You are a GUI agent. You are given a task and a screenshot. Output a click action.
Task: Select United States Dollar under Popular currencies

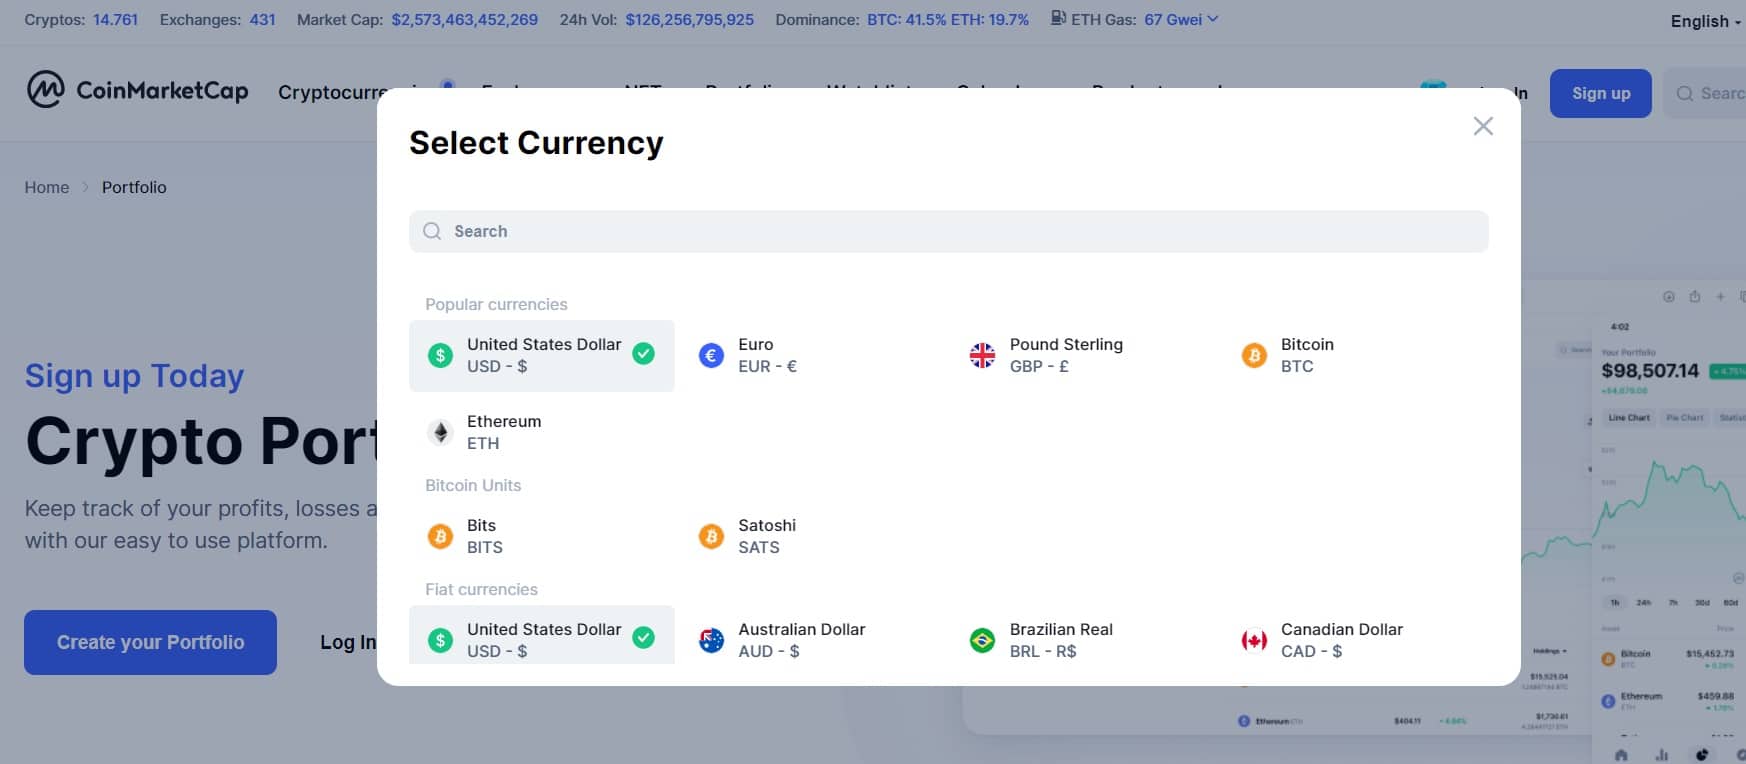pos(541,355)
